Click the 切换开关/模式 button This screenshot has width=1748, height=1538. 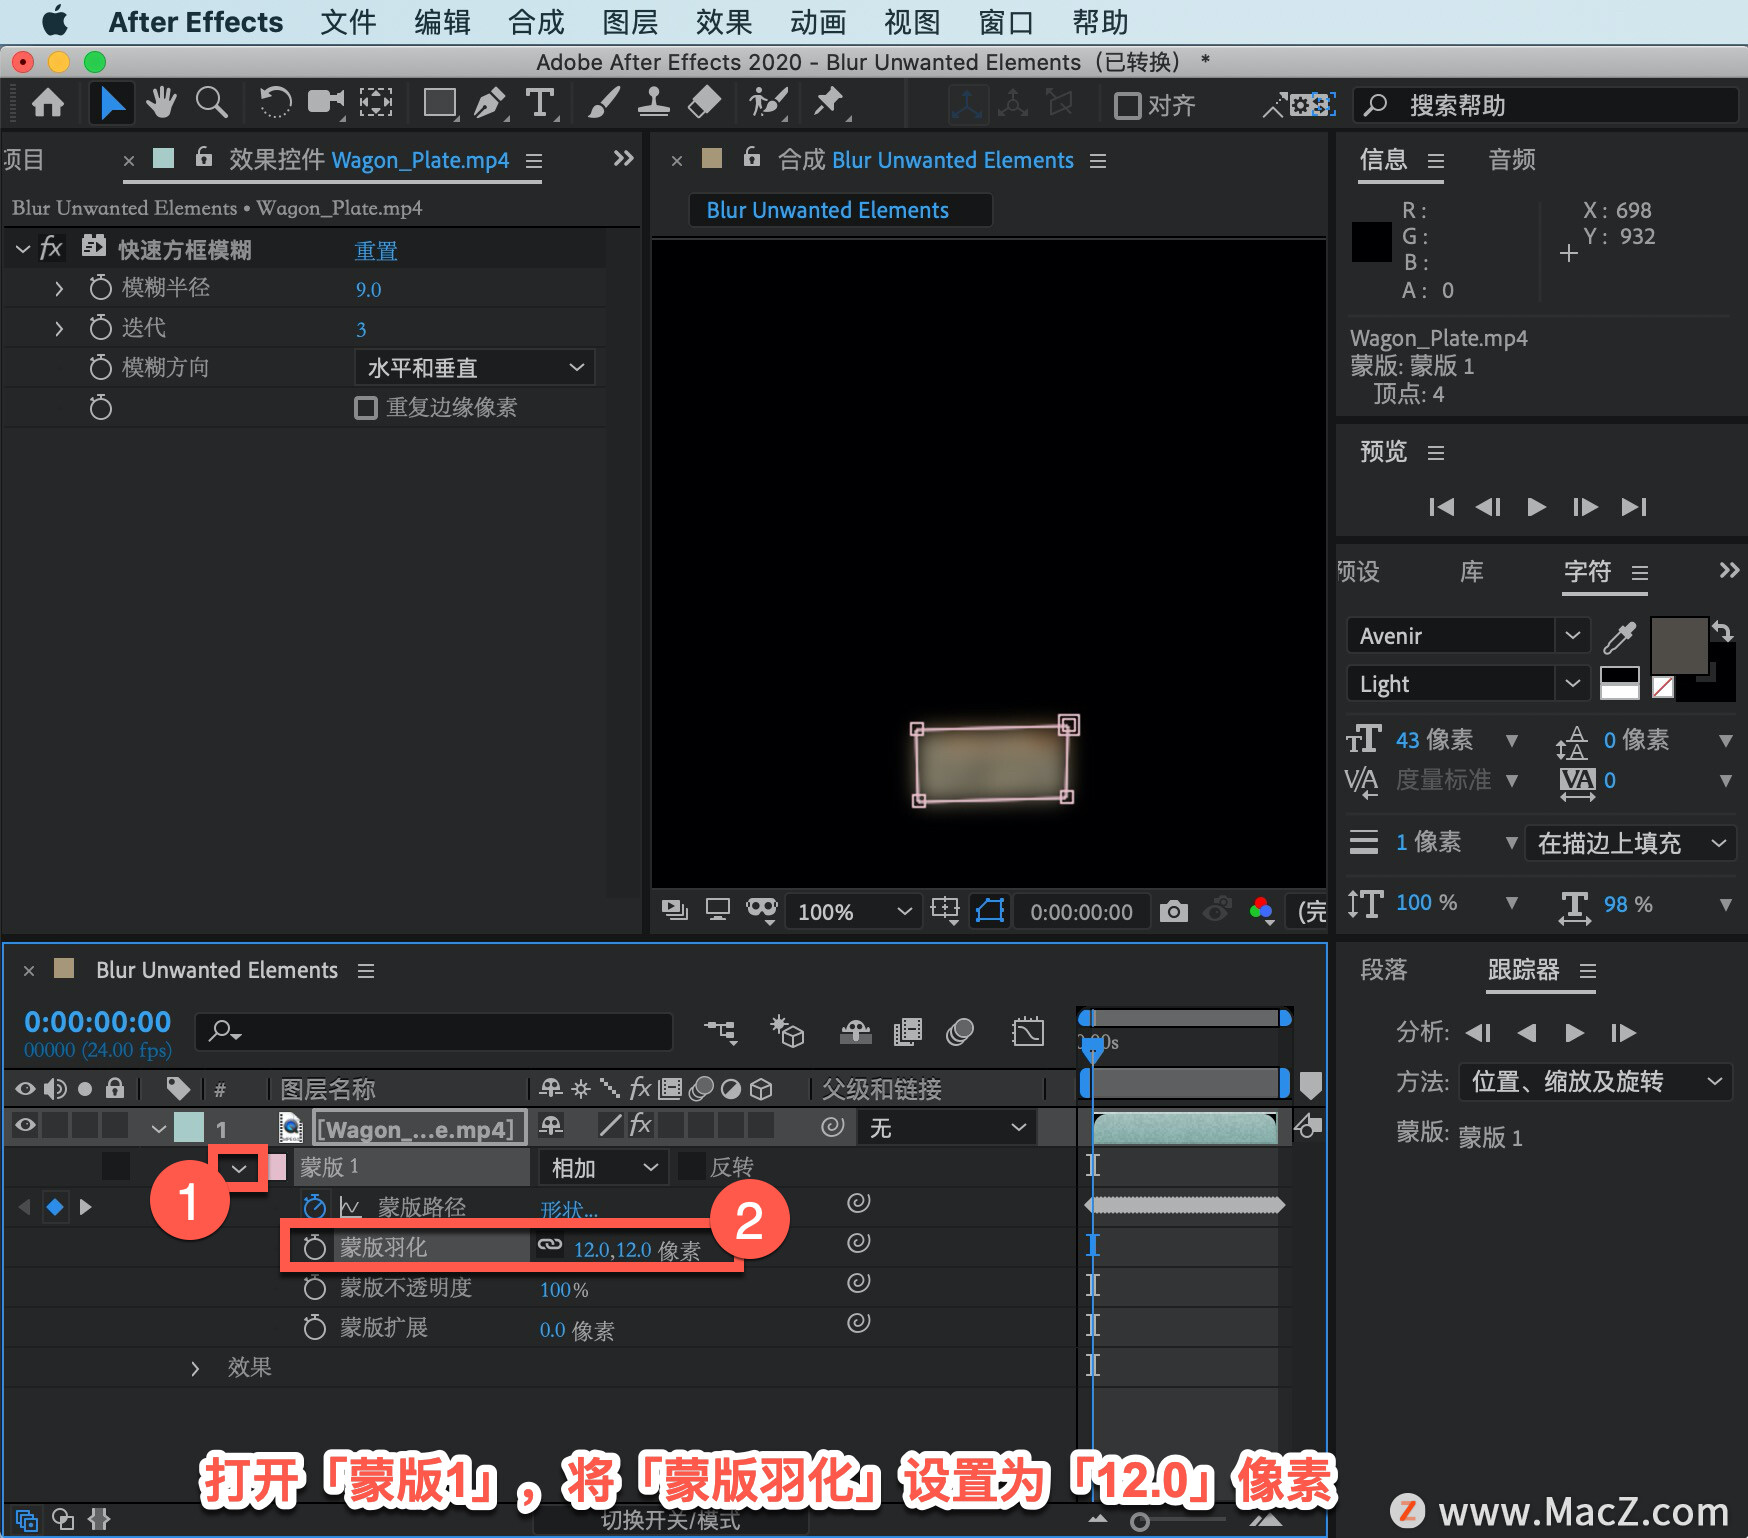[671, 1520]
